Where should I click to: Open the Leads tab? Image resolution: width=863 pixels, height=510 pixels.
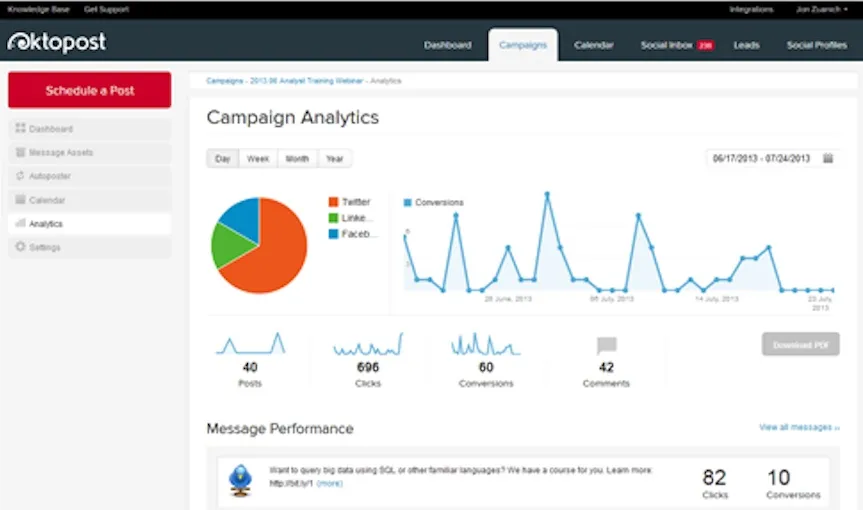tap(746, 45)
